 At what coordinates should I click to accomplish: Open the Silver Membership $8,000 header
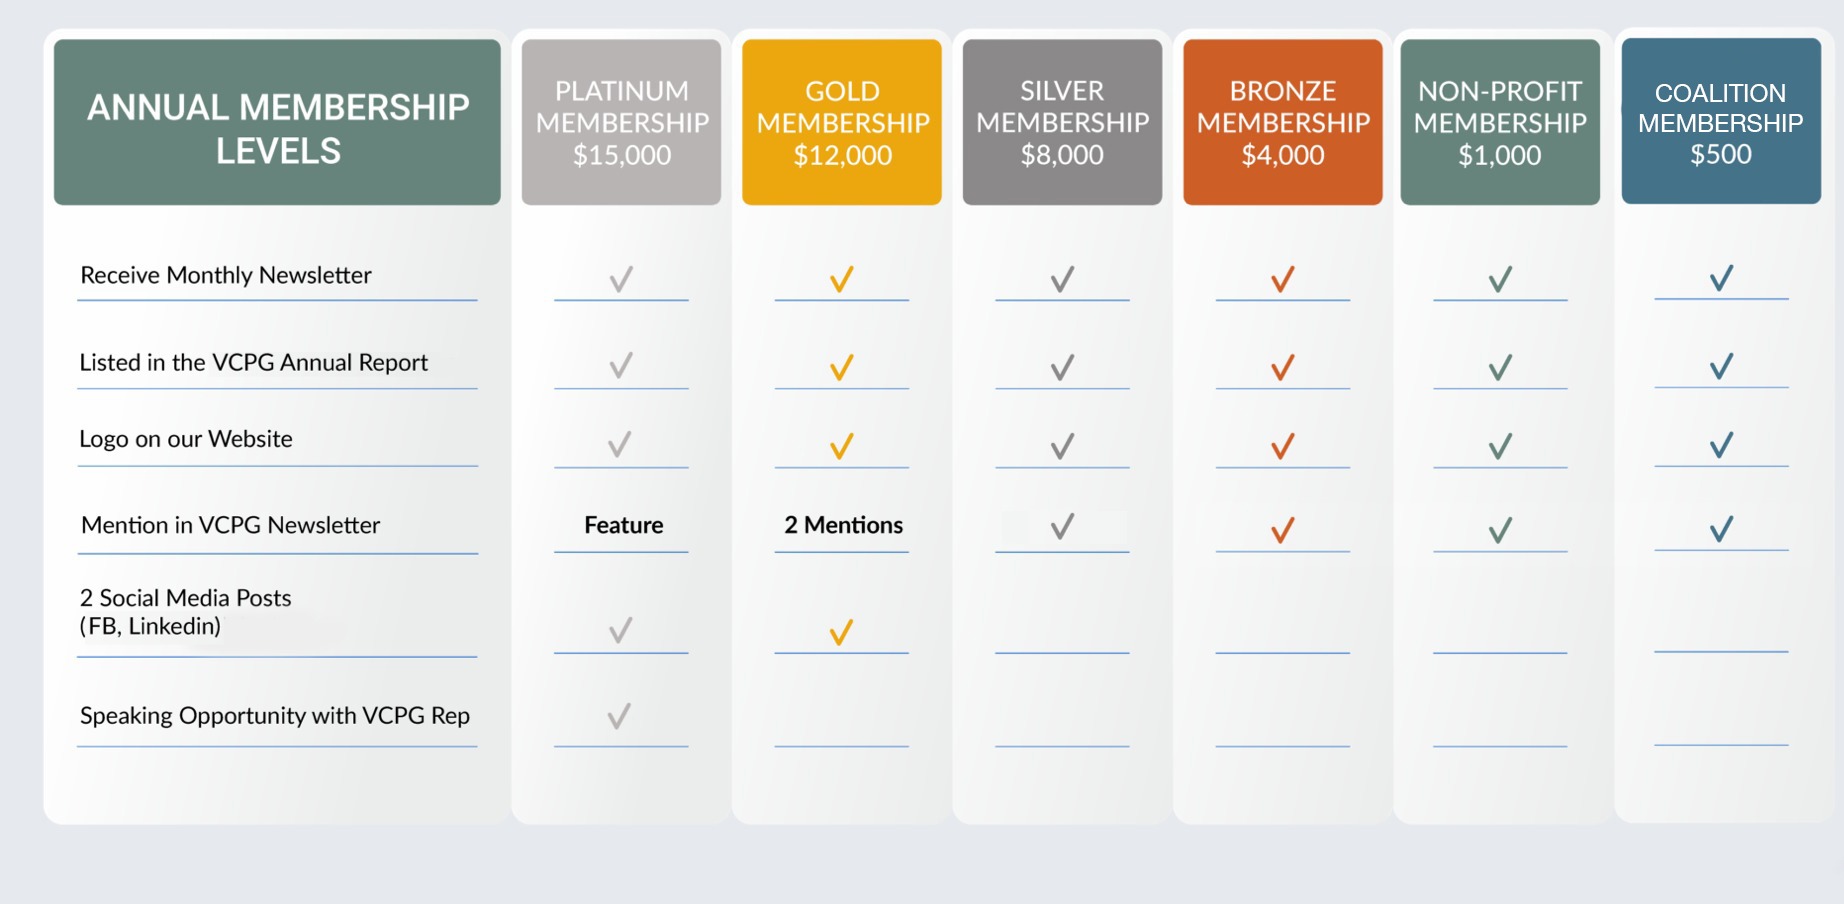click(x=1062, y=122)
